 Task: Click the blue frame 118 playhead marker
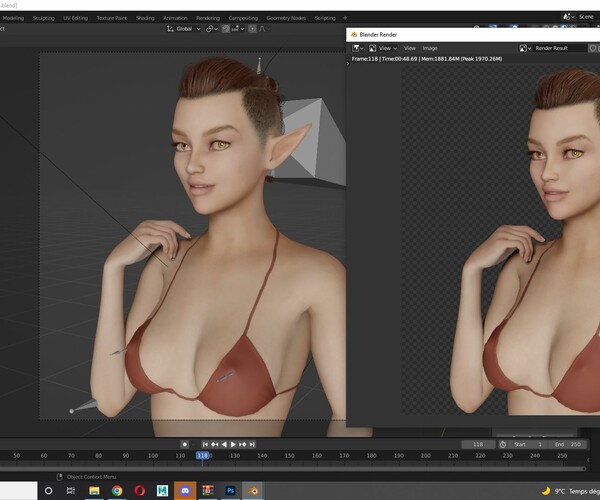tap(202, 456)
